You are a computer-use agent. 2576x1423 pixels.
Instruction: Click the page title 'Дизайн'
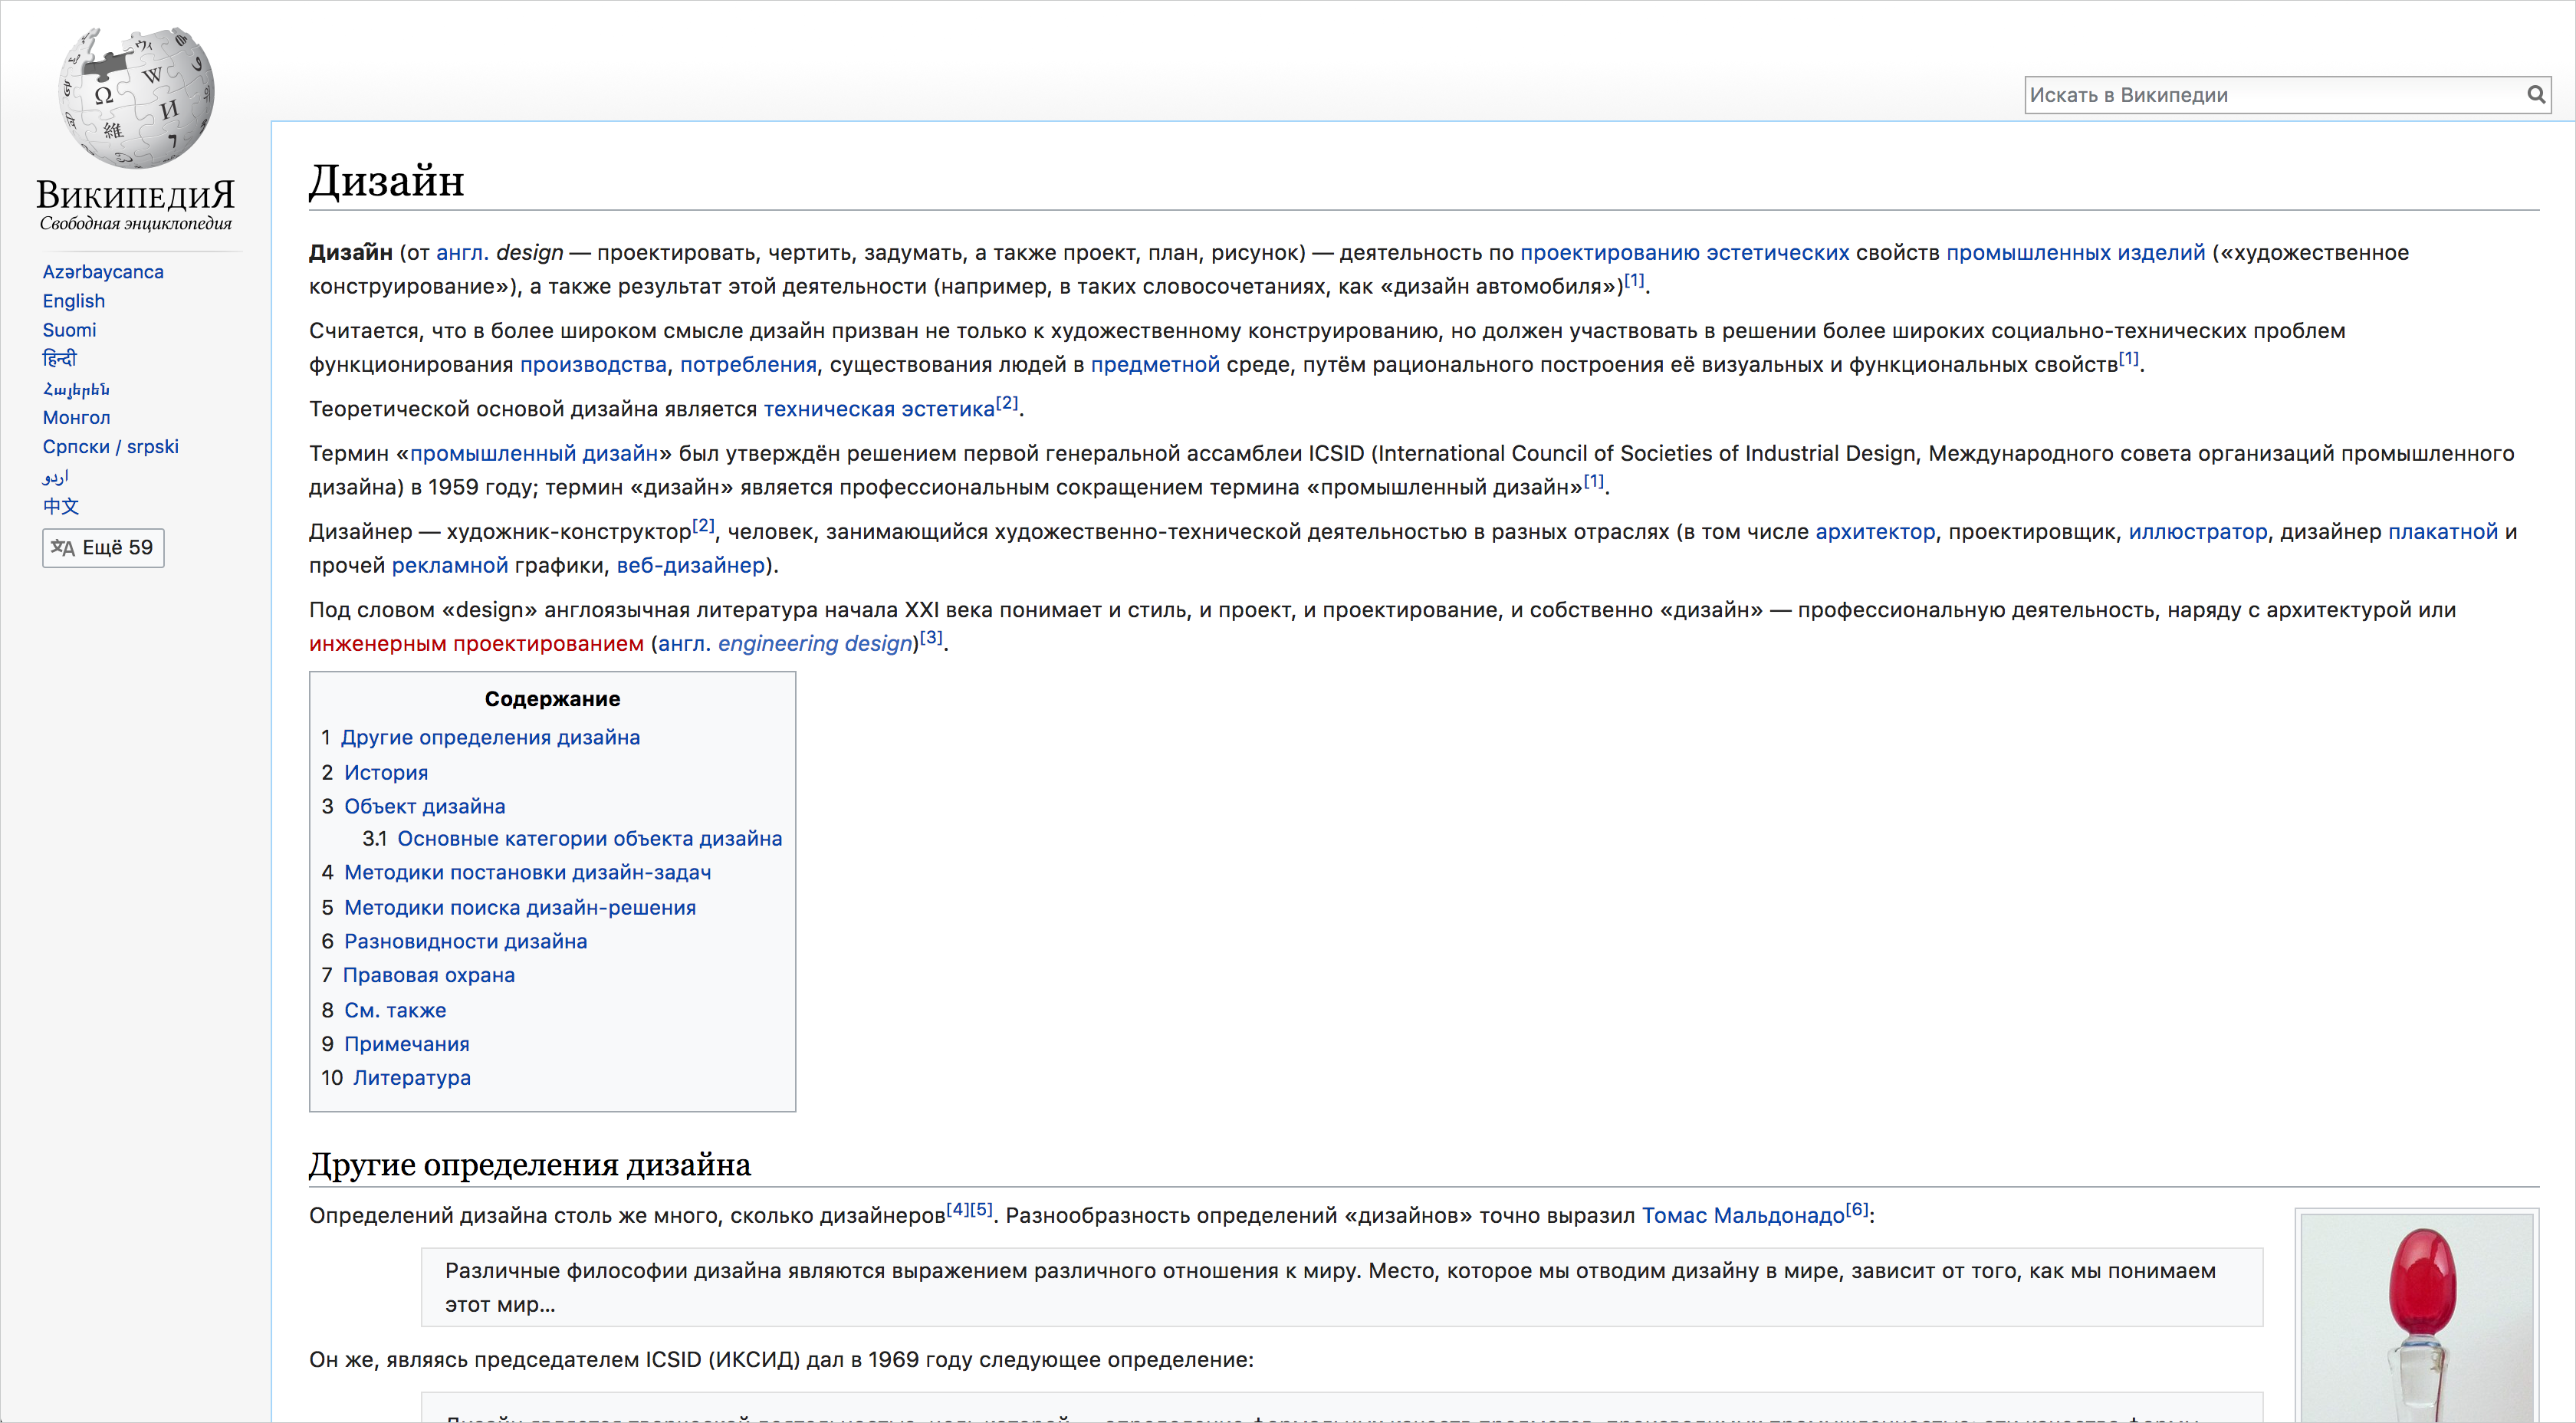[x=386, y=181]
